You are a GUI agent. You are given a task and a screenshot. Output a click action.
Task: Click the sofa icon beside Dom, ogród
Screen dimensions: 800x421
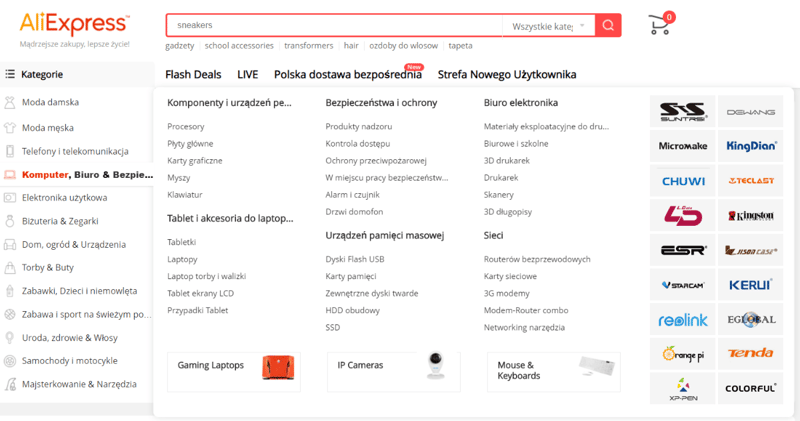[x=10, y=244]
